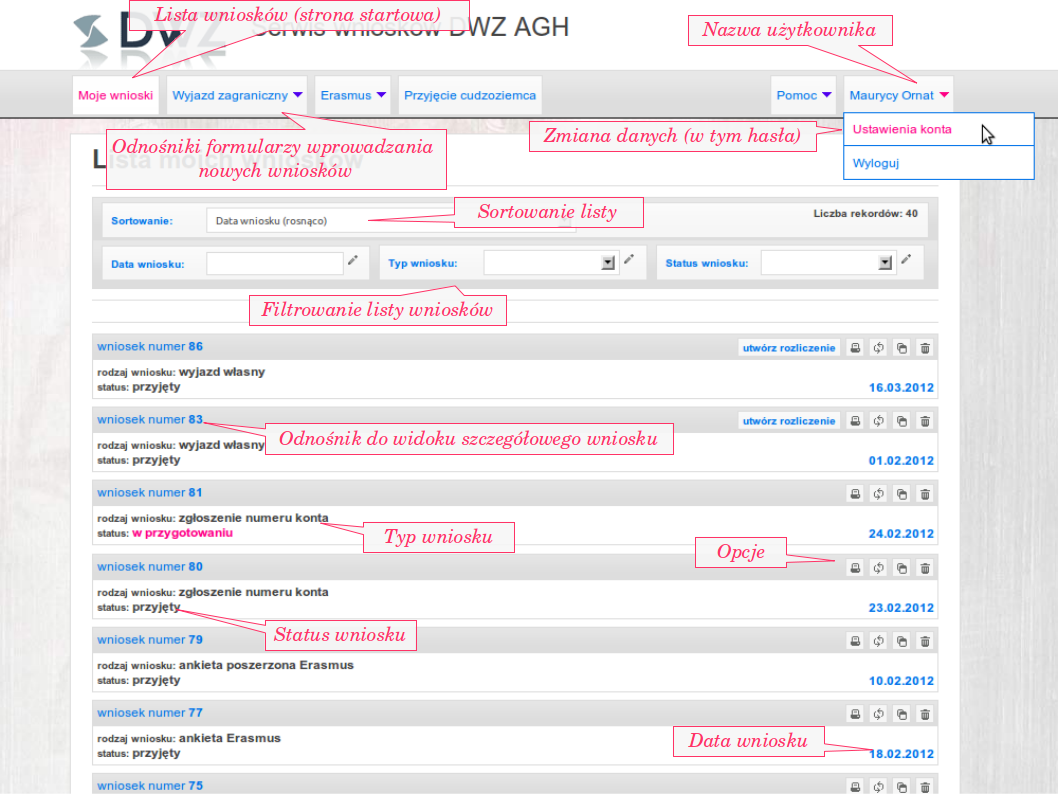Click status text 'w przygotowaniu'
Image resolution: width=1058 pixels, height=794 pixels.
pos(182,533)
